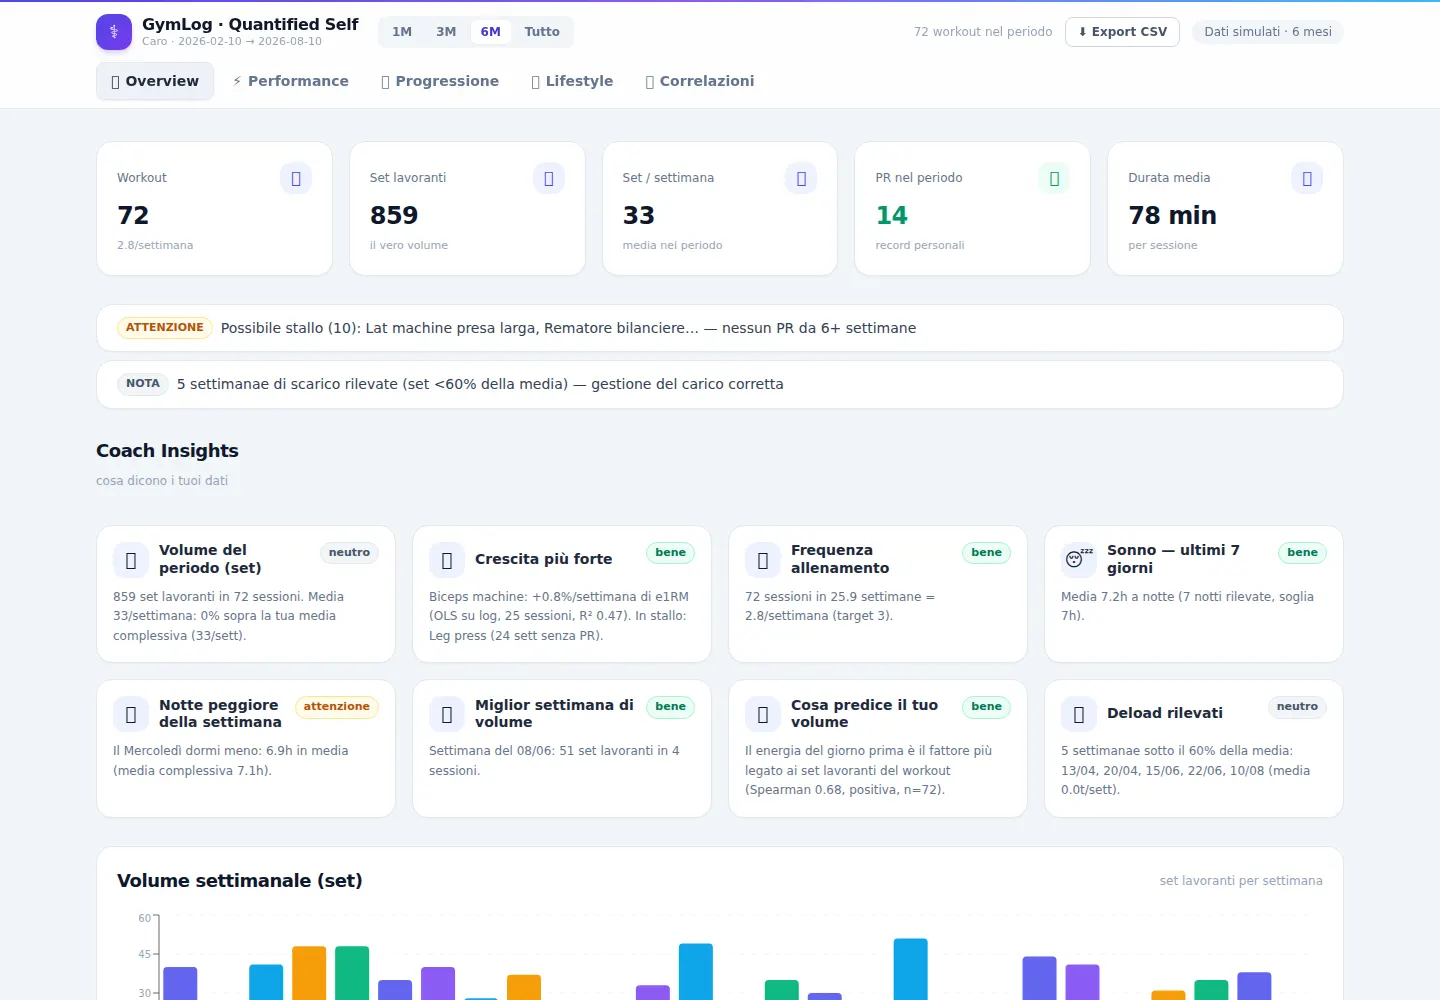
Task: Click the Dati simulati 6 mesi badge
Action: coord(1267,32)
